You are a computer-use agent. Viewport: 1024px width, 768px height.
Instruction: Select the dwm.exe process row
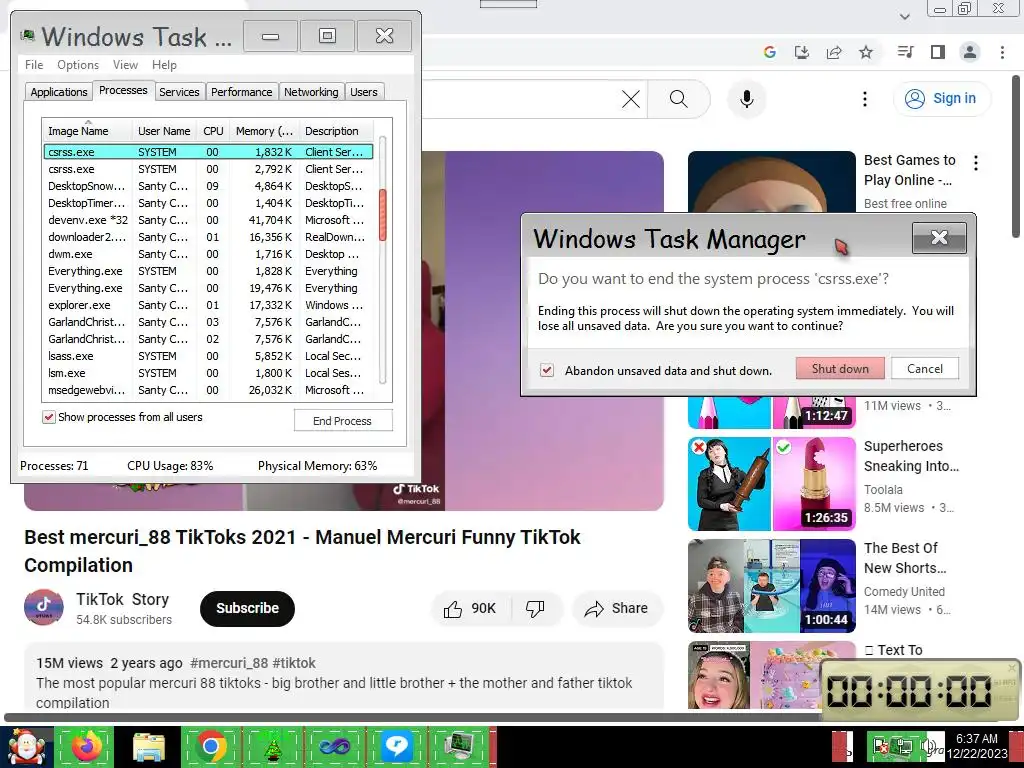(x=208, y=254)
